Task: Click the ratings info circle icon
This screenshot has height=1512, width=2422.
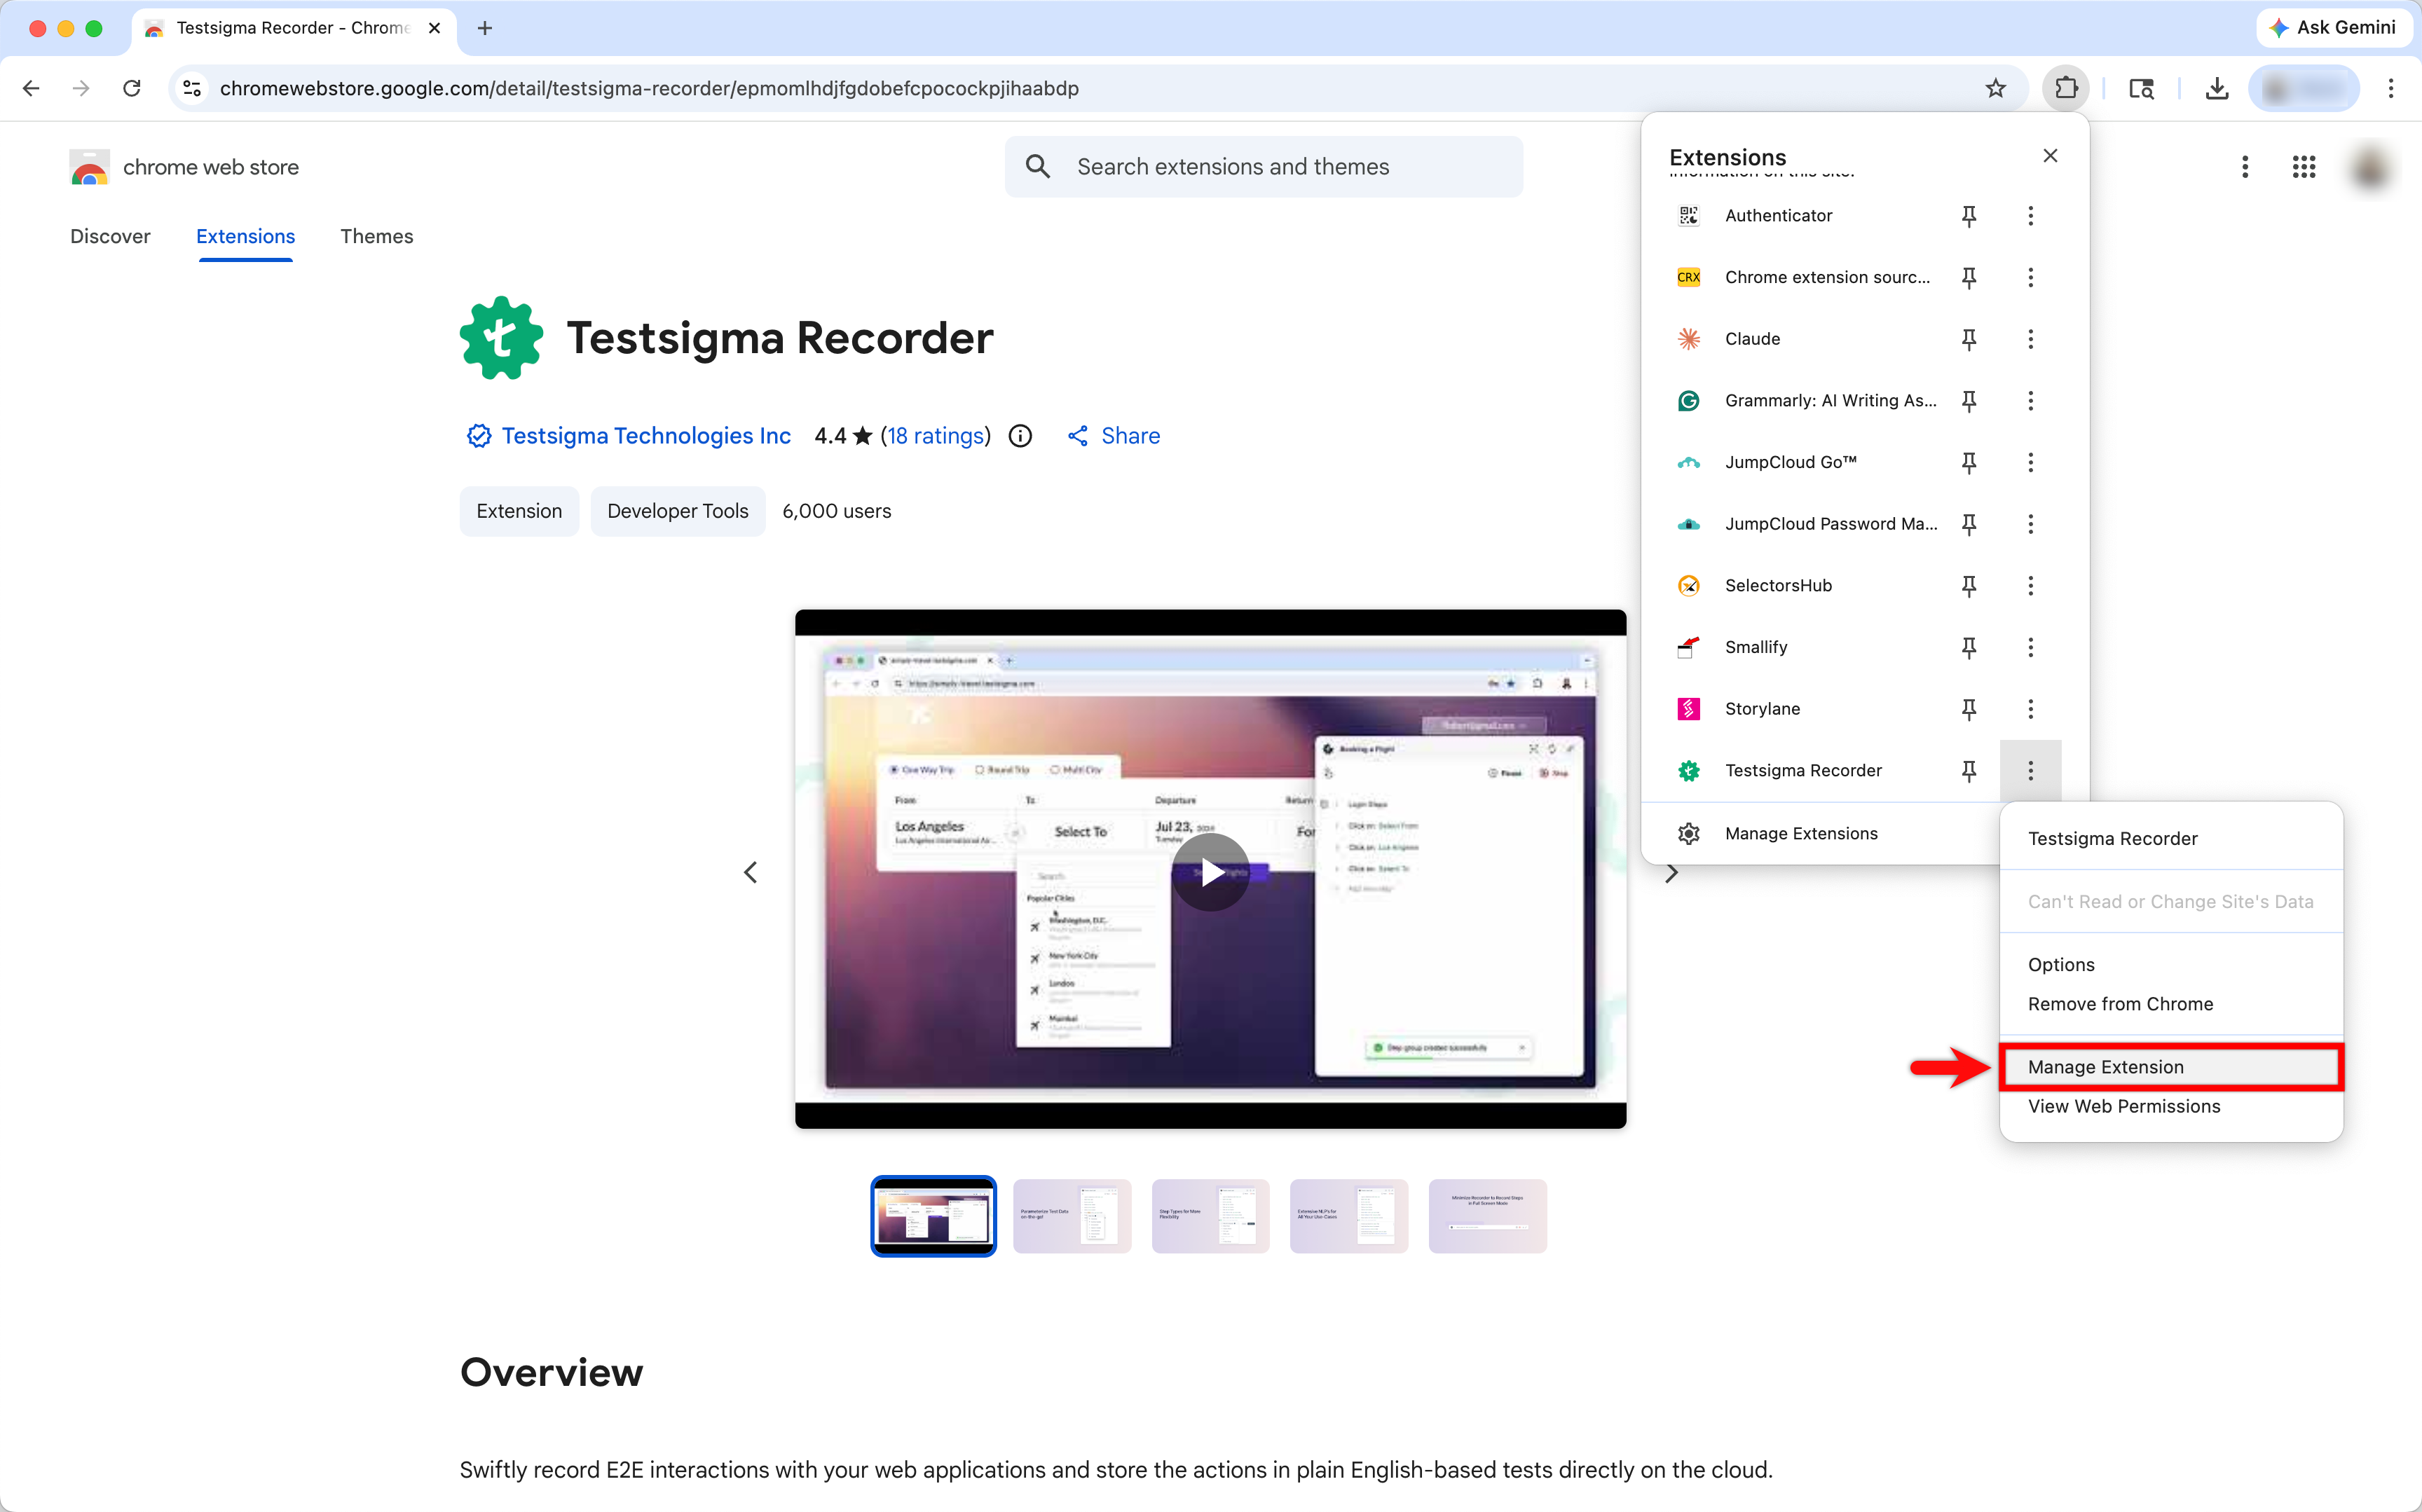Action: pyautogui.click(x=1020, y=436)
